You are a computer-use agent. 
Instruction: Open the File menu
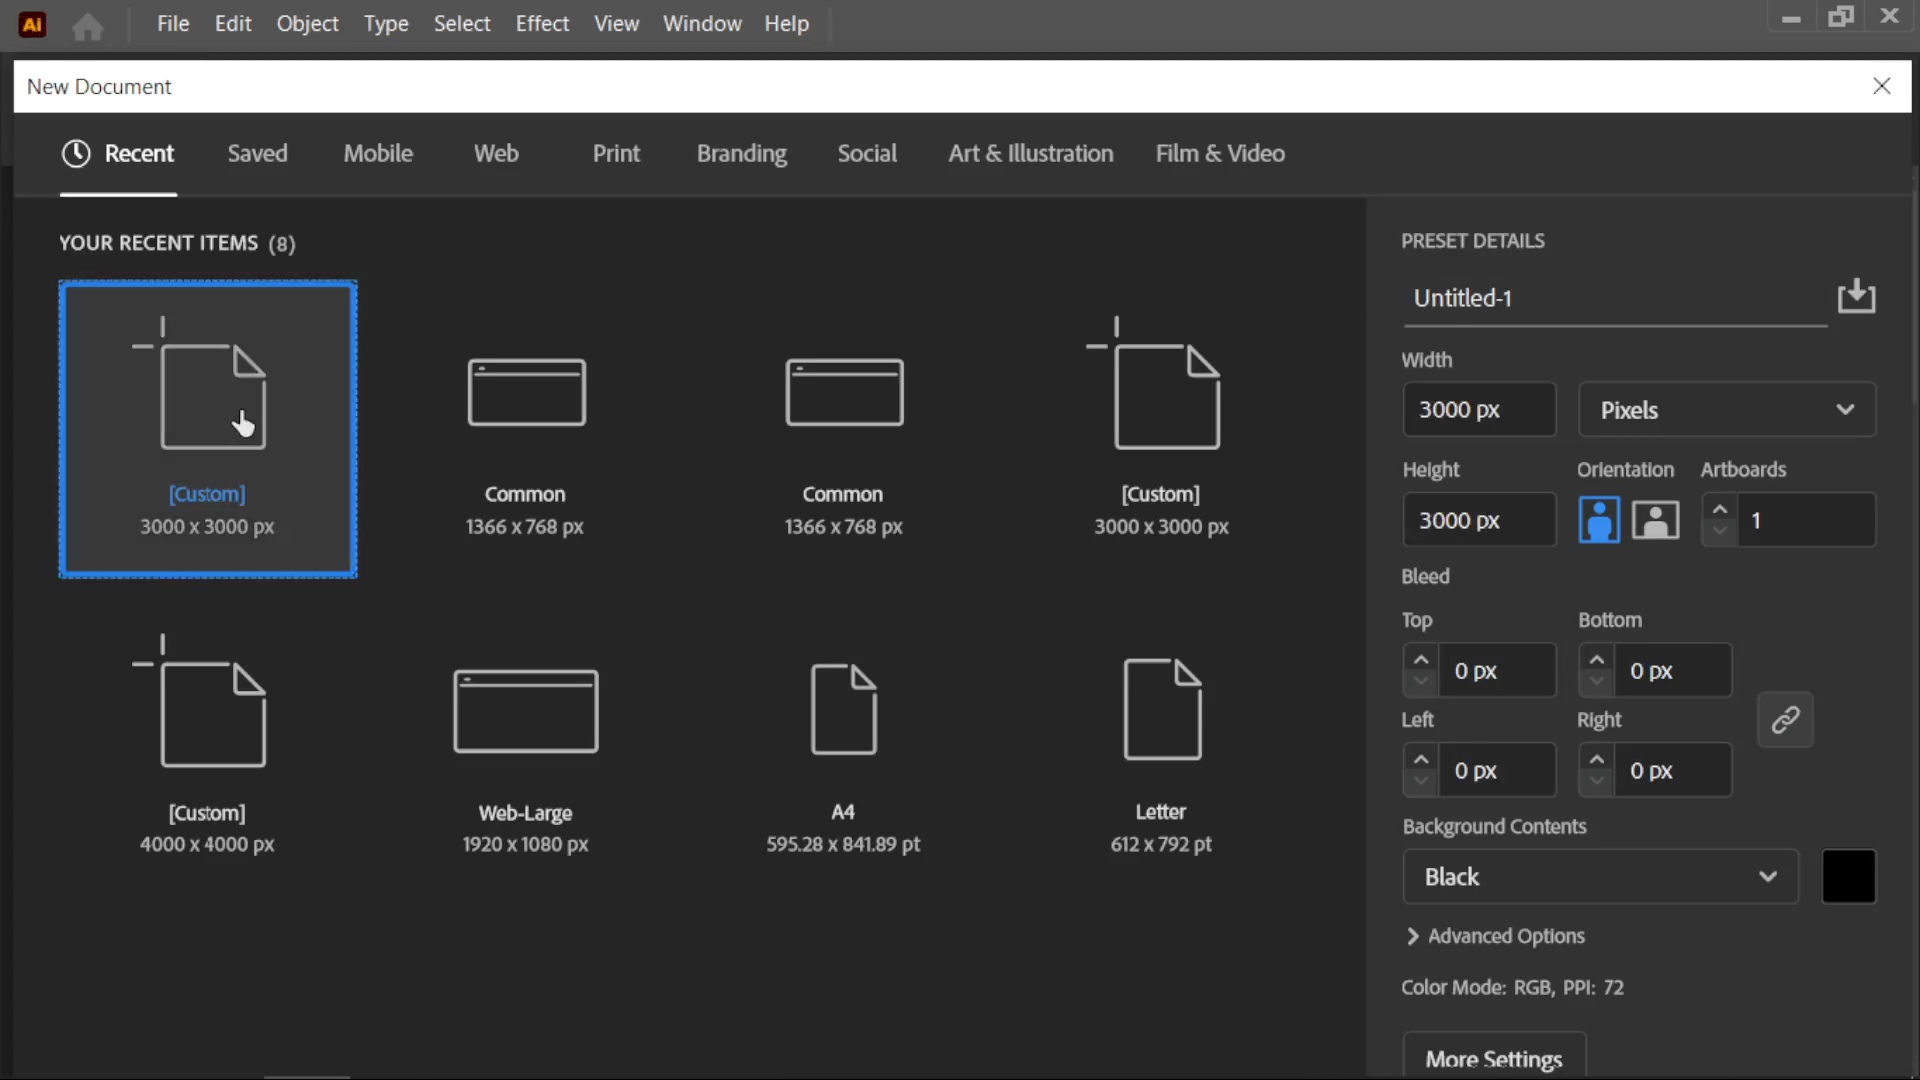173,23
